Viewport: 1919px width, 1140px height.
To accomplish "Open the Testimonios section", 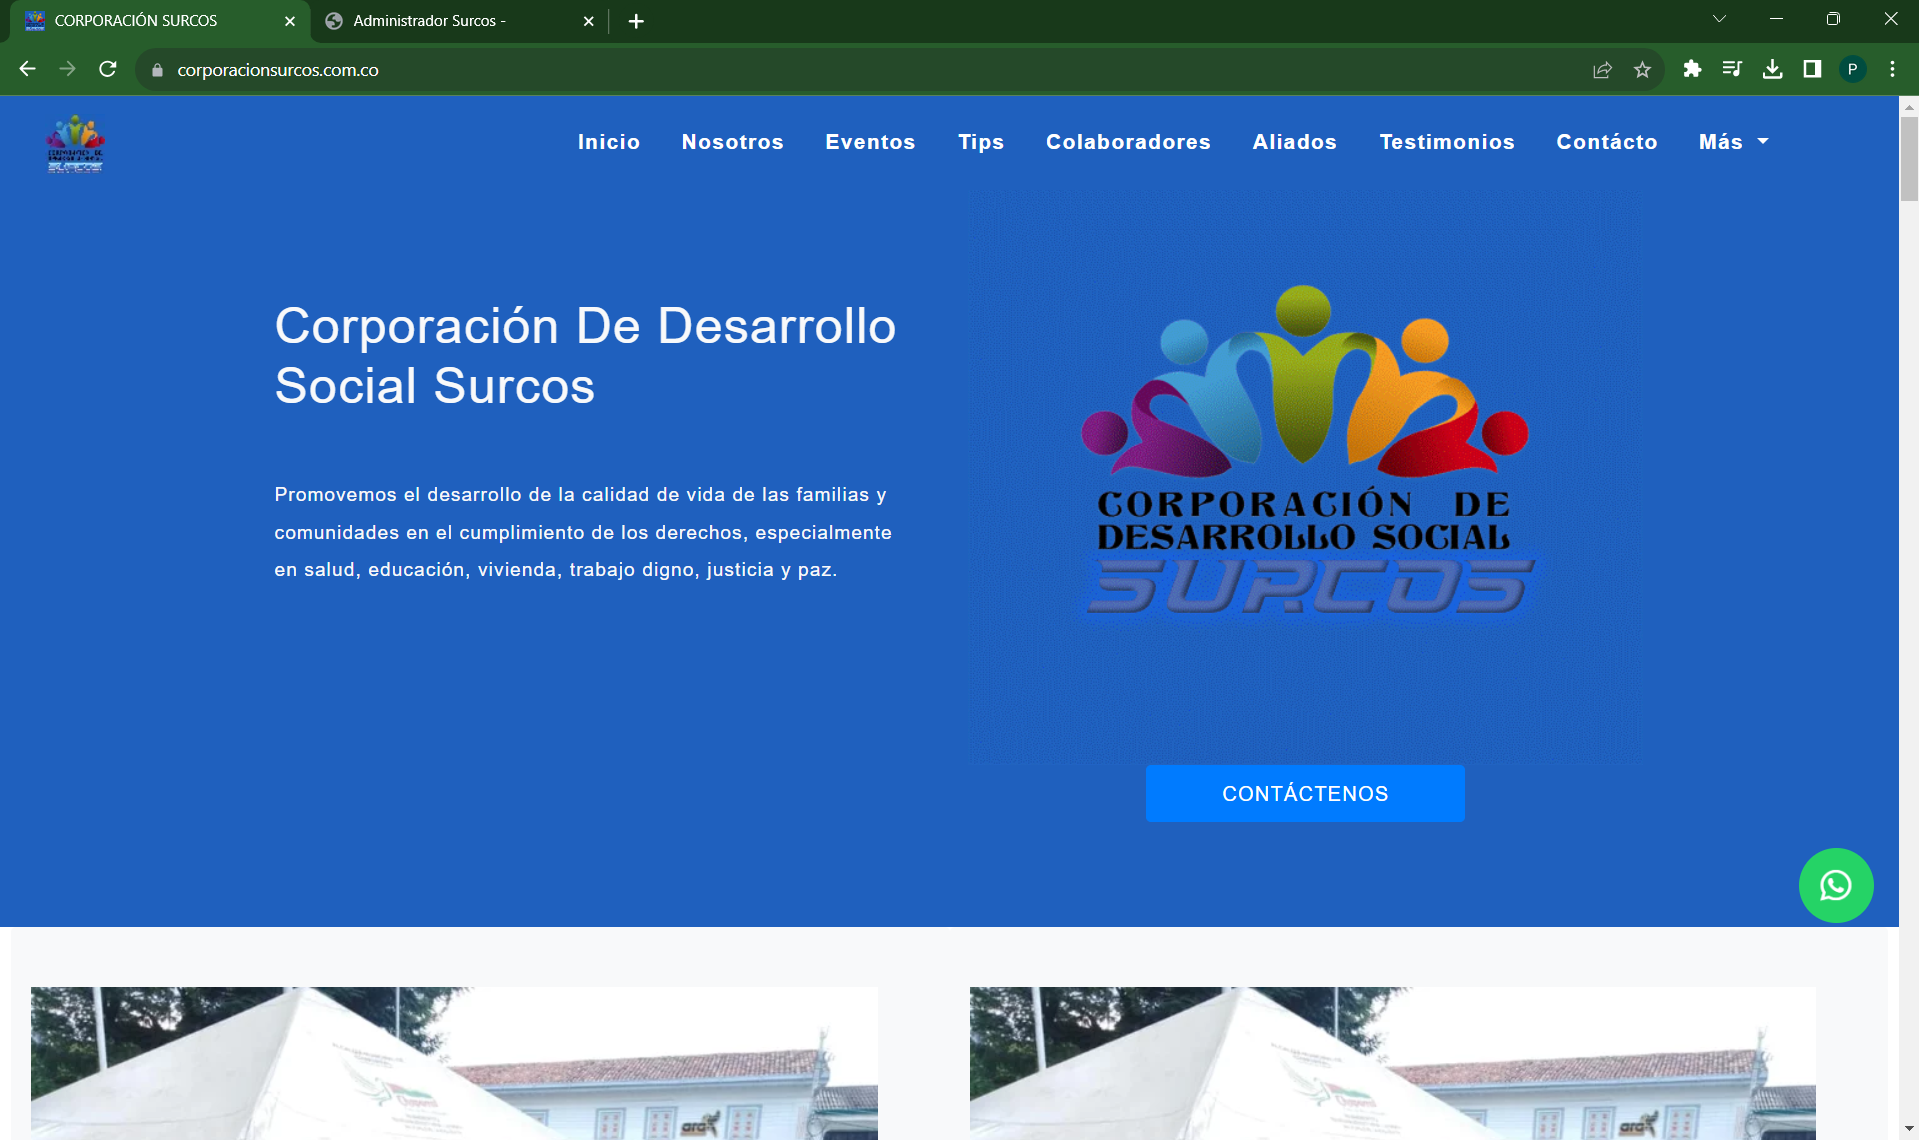I will click(1447, 142).
